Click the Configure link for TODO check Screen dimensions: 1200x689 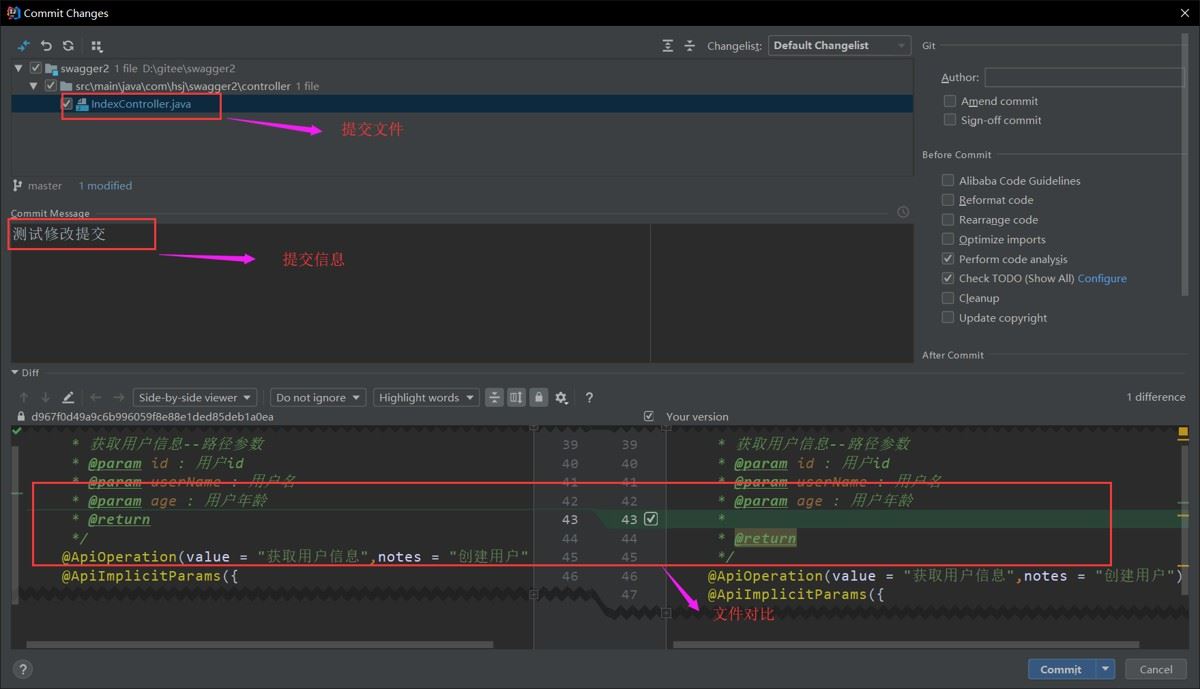[x=1102, y=279]
